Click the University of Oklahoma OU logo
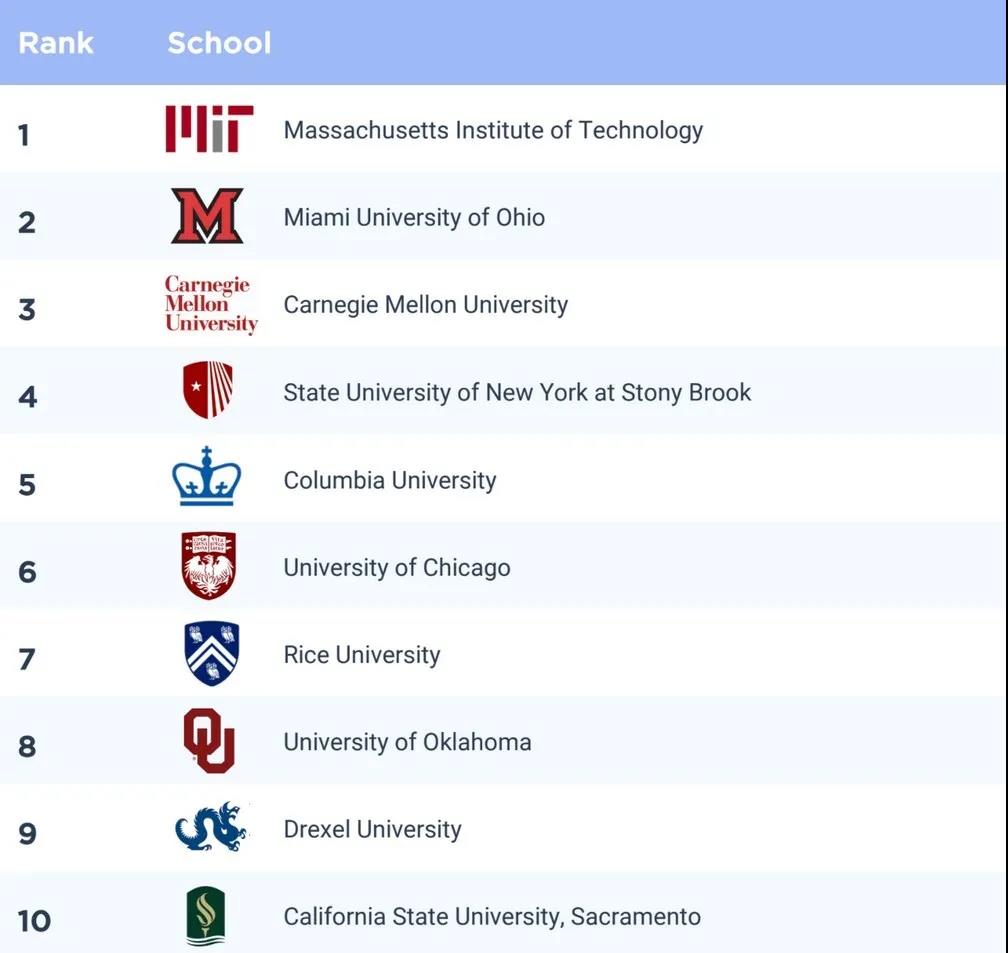 (x=209, y=741)
